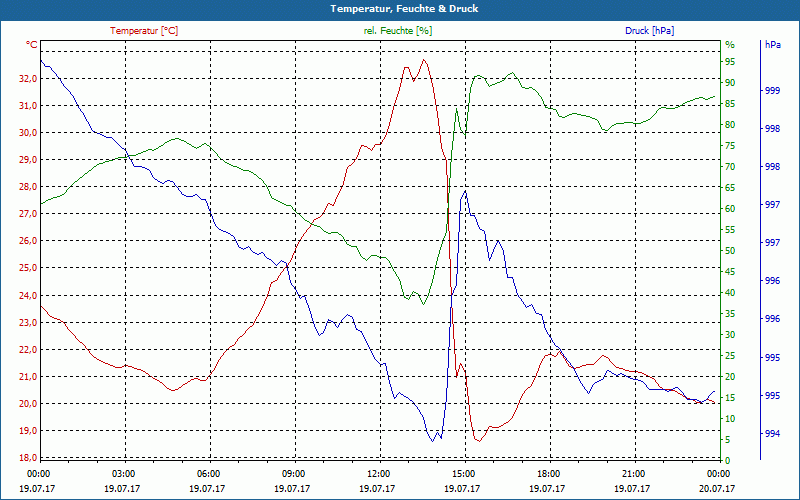Select the green '70' humidity axis value

(730, 167)
